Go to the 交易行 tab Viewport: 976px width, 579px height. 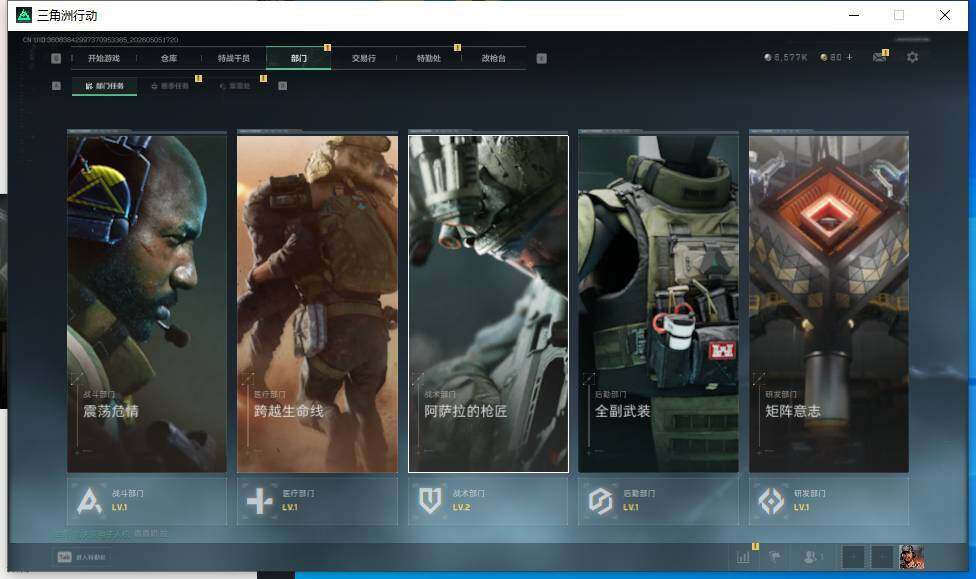(x=364, y=58)
